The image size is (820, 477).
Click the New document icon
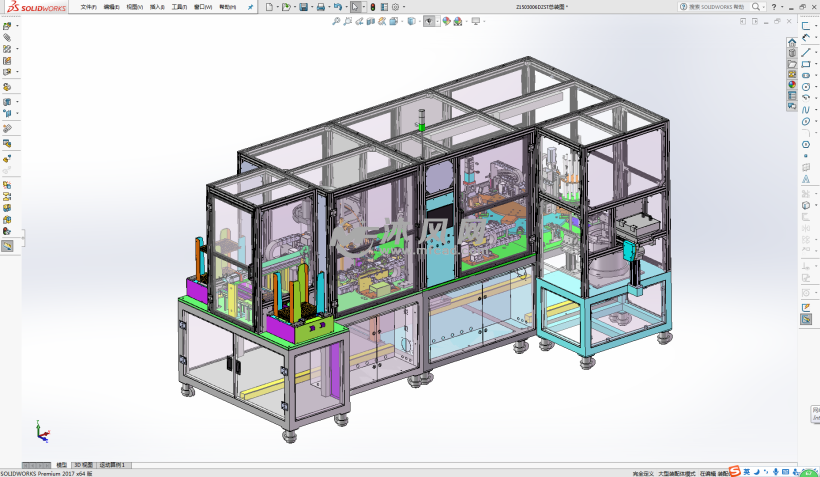pyautogui.click(x=269, y=7)
